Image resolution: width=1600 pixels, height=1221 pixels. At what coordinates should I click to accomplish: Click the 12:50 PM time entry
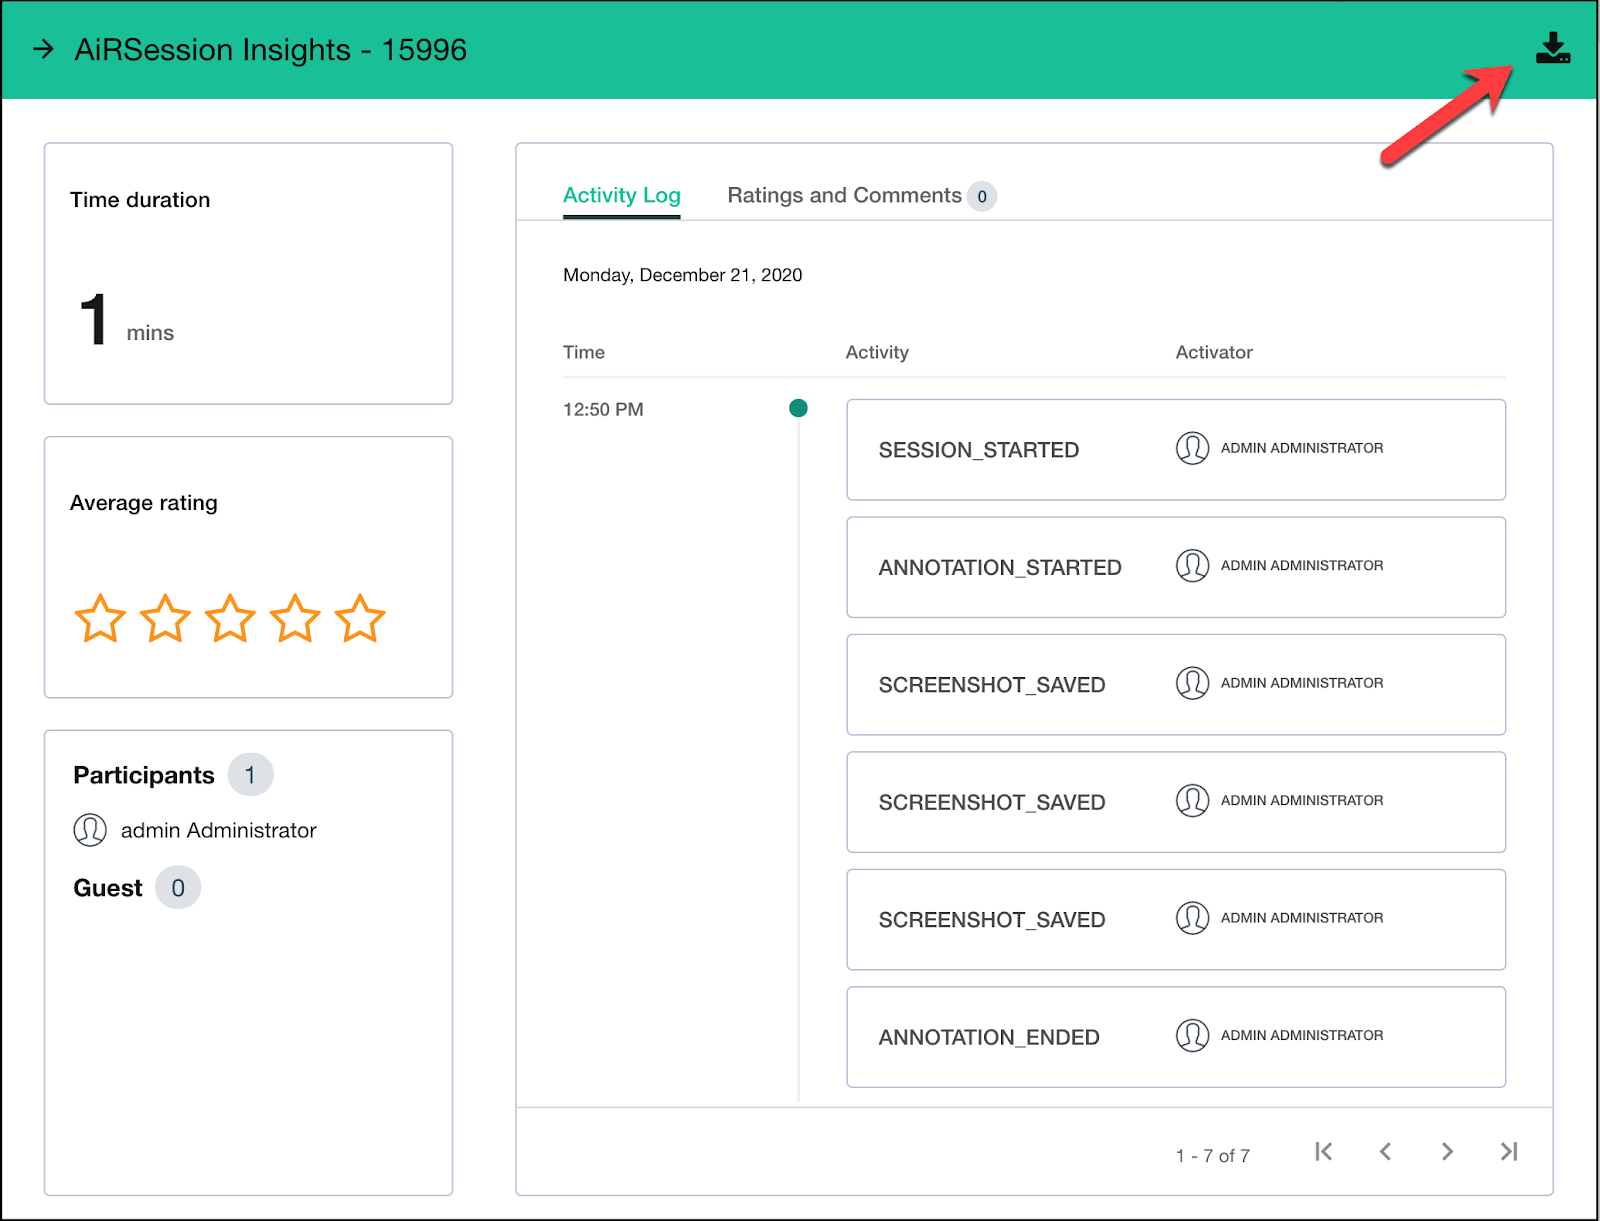603,409
